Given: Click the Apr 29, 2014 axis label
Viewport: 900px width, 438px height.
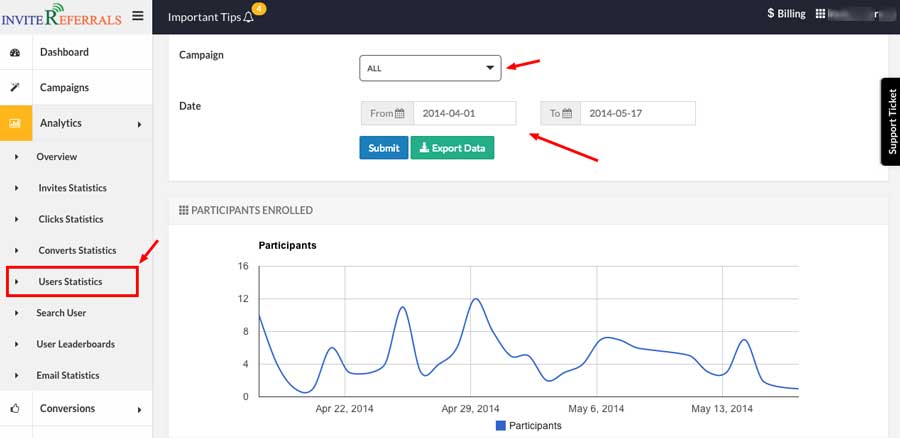Looking at the screenshot, I should 470,409.
